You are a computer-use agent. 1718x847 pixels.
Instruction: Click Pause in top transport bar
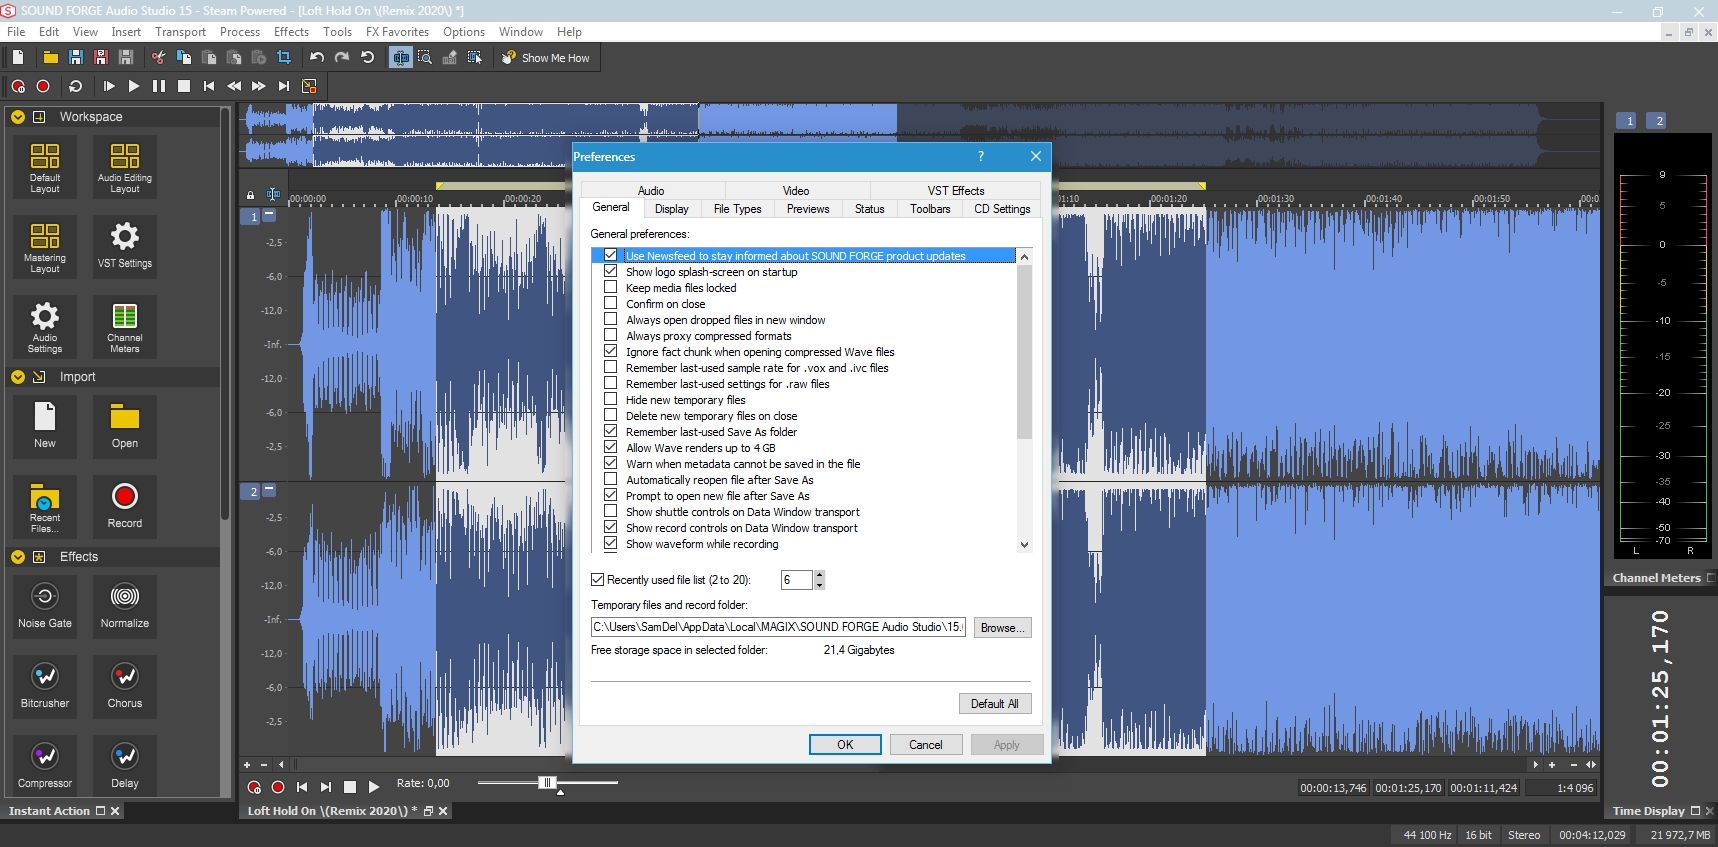(x=159, y=86)
